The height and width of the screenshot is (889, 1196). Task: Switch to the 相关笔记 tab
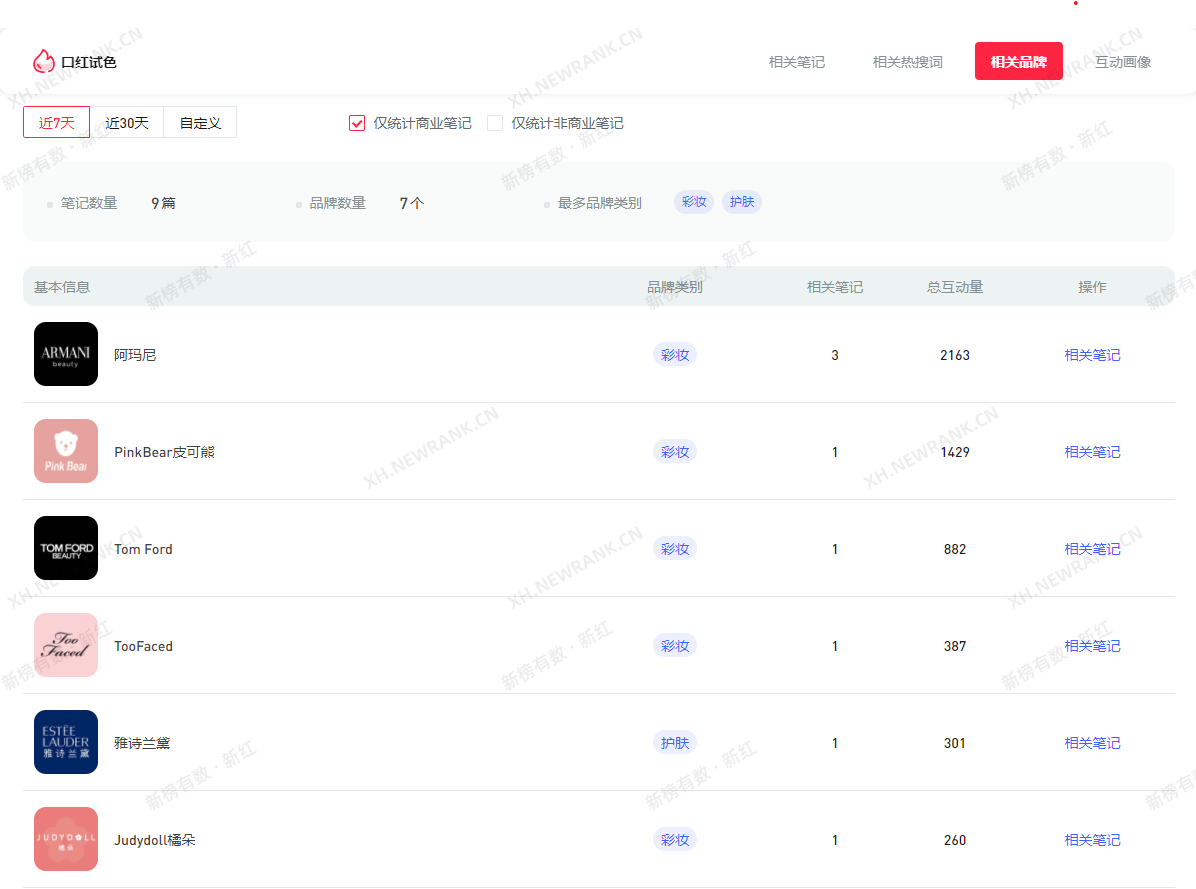796,62
